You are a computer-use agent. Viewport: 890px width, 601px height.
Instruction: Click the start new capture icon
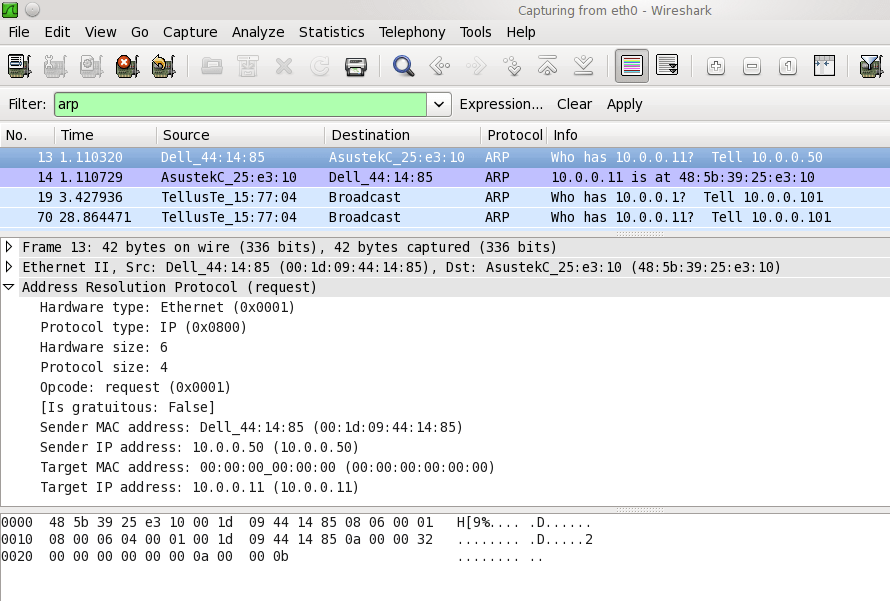[x=91, y=66]
